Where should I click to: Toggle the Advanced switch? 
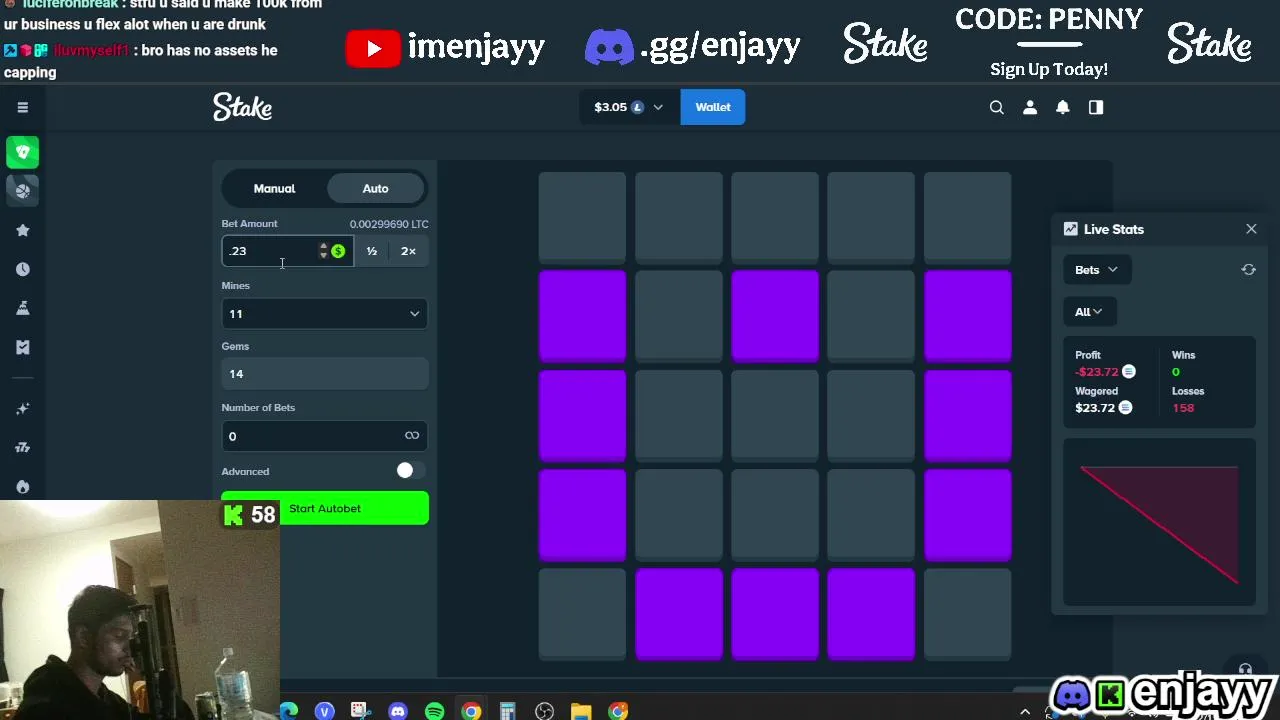click(408, 471)
